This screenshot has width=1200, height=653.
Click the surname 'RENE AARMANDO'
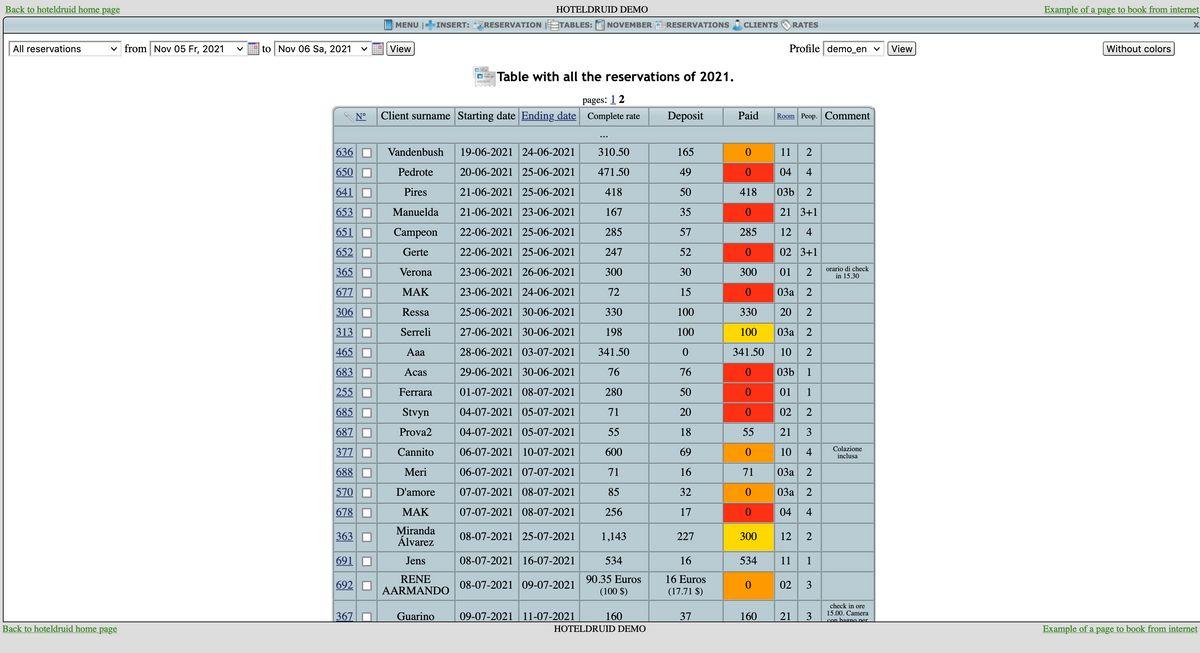point(415,585)
